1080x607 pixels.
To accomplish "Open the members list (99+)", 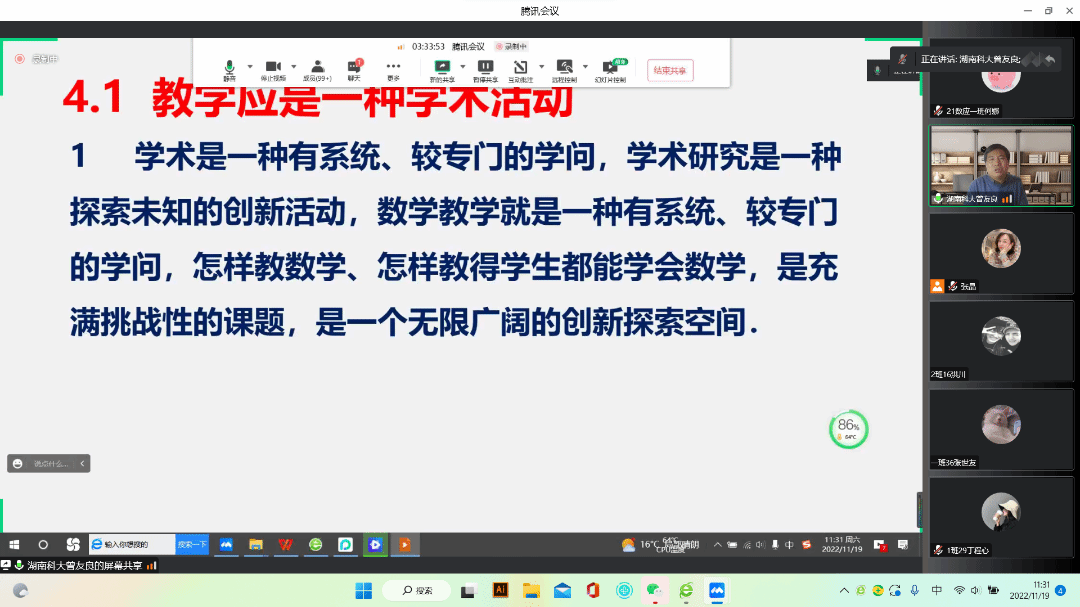I will [x=317, y=68].
